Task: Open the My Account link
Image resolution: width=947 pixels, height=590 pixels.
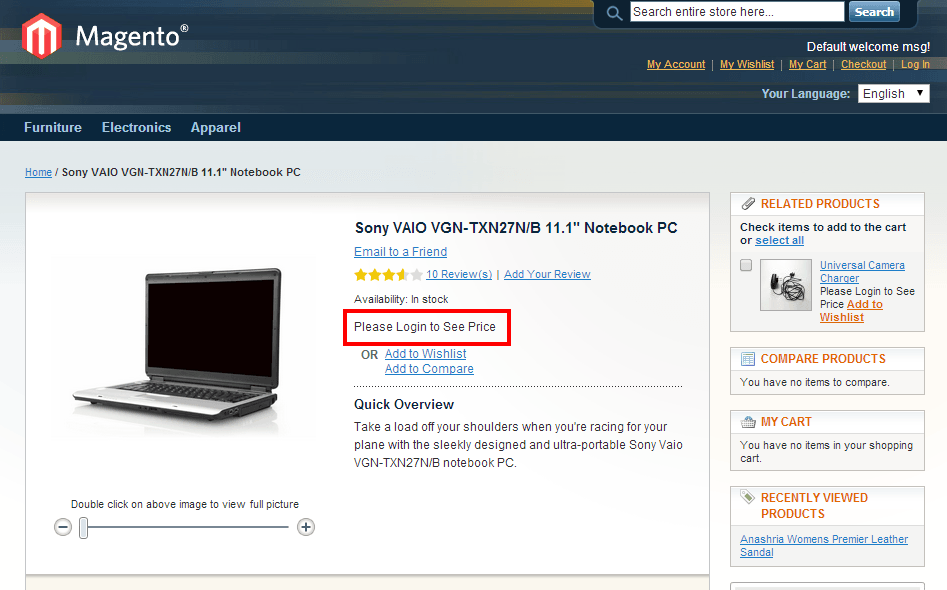Action: (676, 64)
